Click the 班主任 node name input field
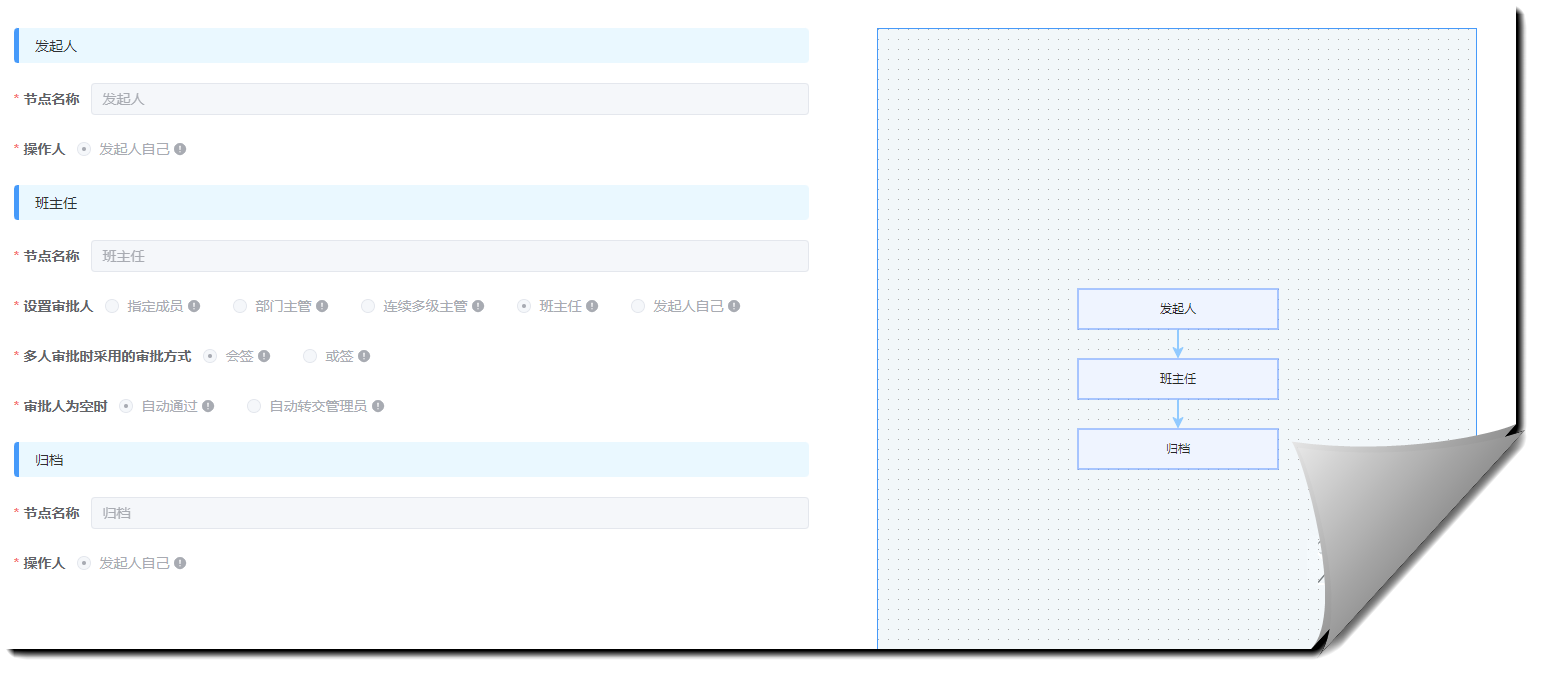Viewport: 1546px width, 679px height. pyautogui.click(x=449, y=256)
